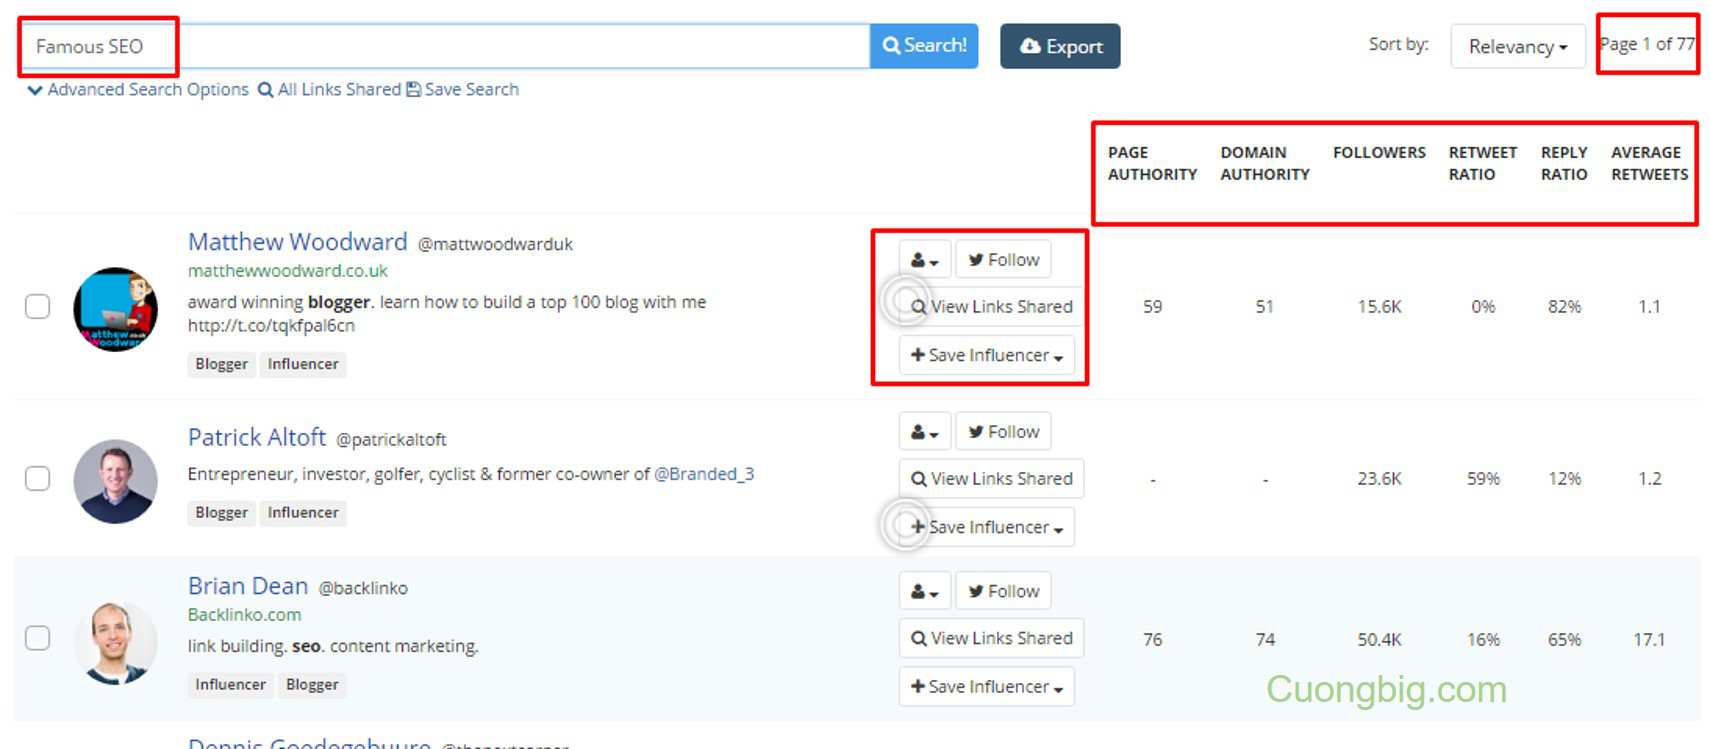
Task: Focus the Famous SEO search field
Action: pos(445,46)
